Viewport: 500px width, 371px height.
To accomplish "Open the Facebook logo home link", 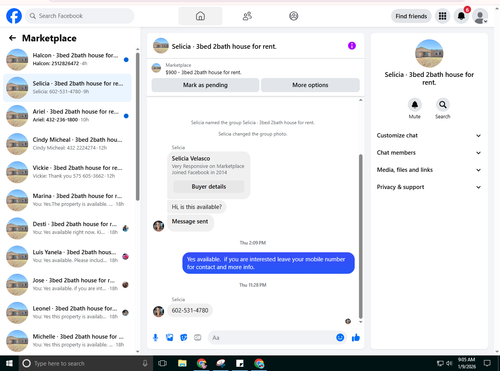I will (14, 16).
